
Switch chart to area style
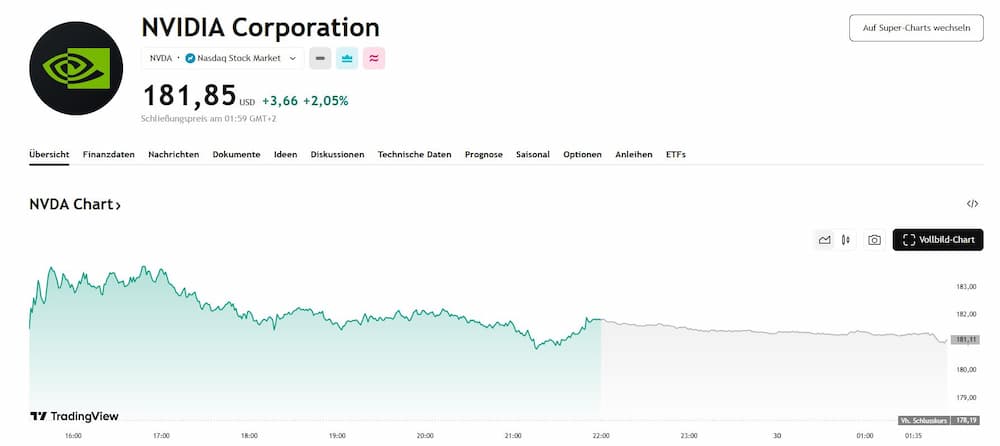click(824, 240)
